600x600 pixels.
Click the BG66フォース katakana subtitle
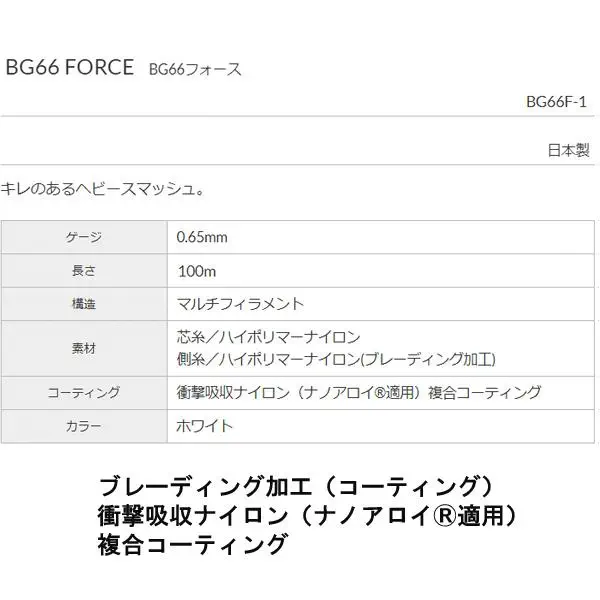click(195, 70)
